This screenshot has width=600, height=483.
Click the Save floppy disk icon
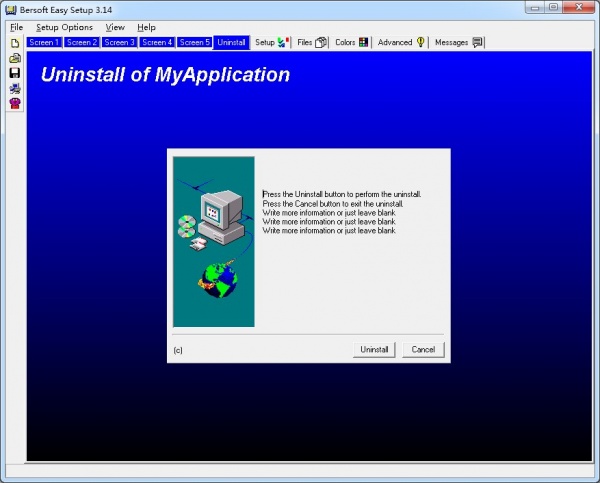click(x=14, y=73)
